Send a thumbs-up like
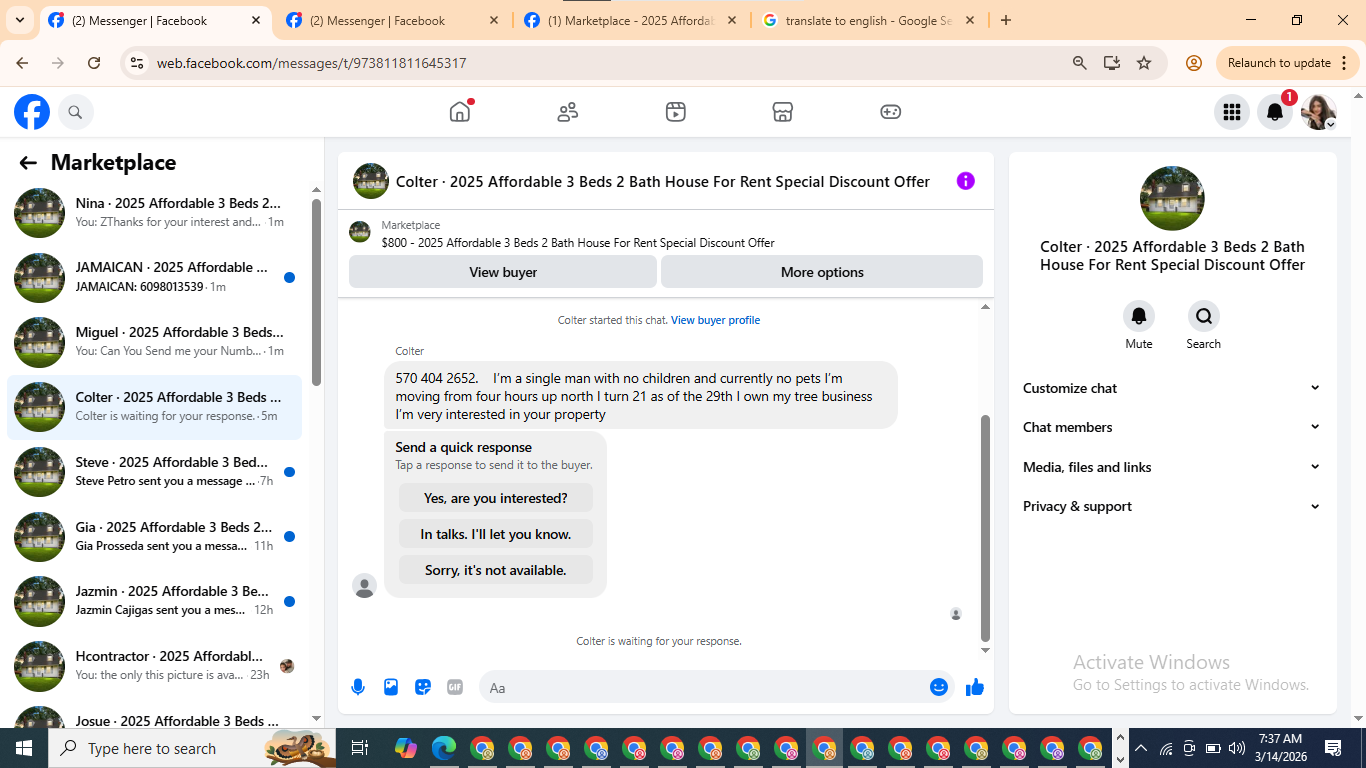1366x768 pixels. point(975,687)
